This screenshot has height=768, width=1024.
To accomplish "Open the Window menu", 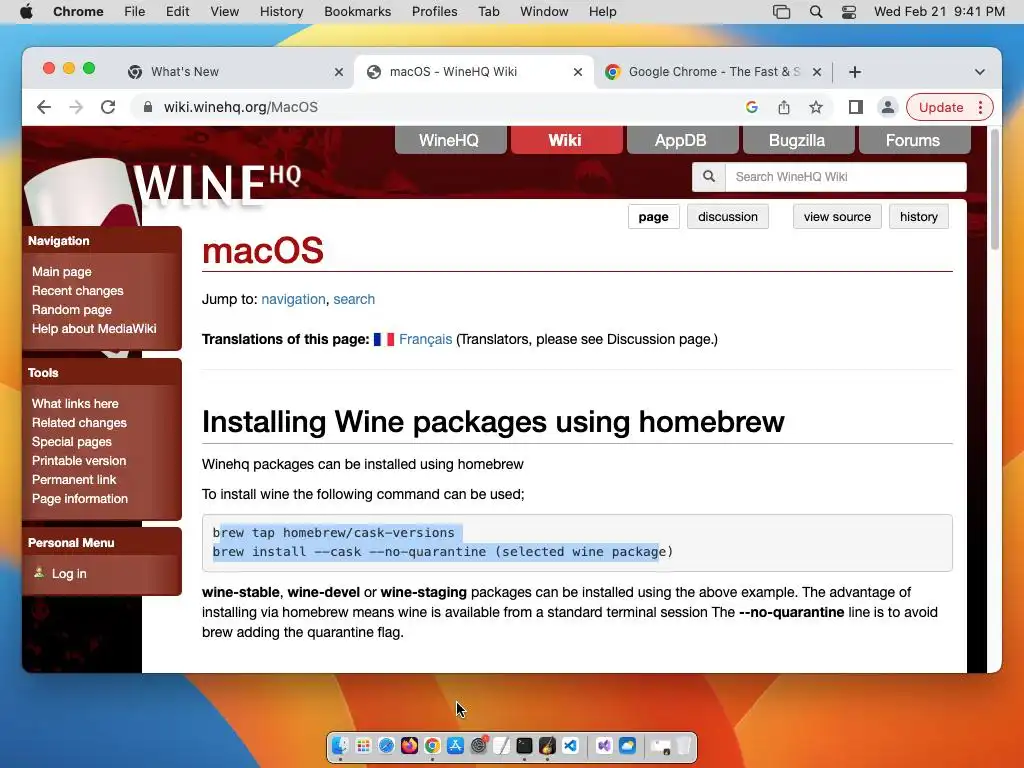I will point(544,12).
